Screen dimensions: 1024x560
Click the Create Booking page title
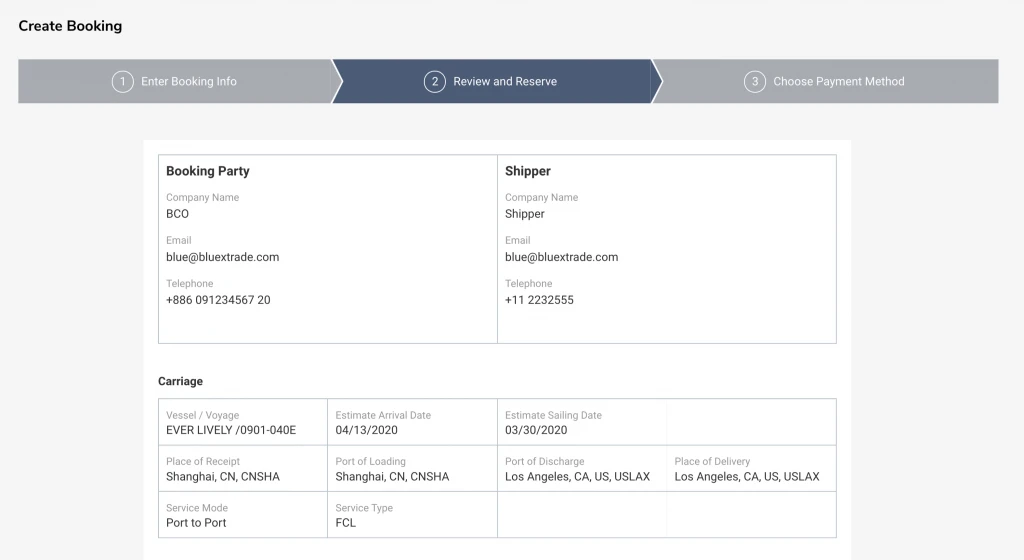tap(70, 26)
